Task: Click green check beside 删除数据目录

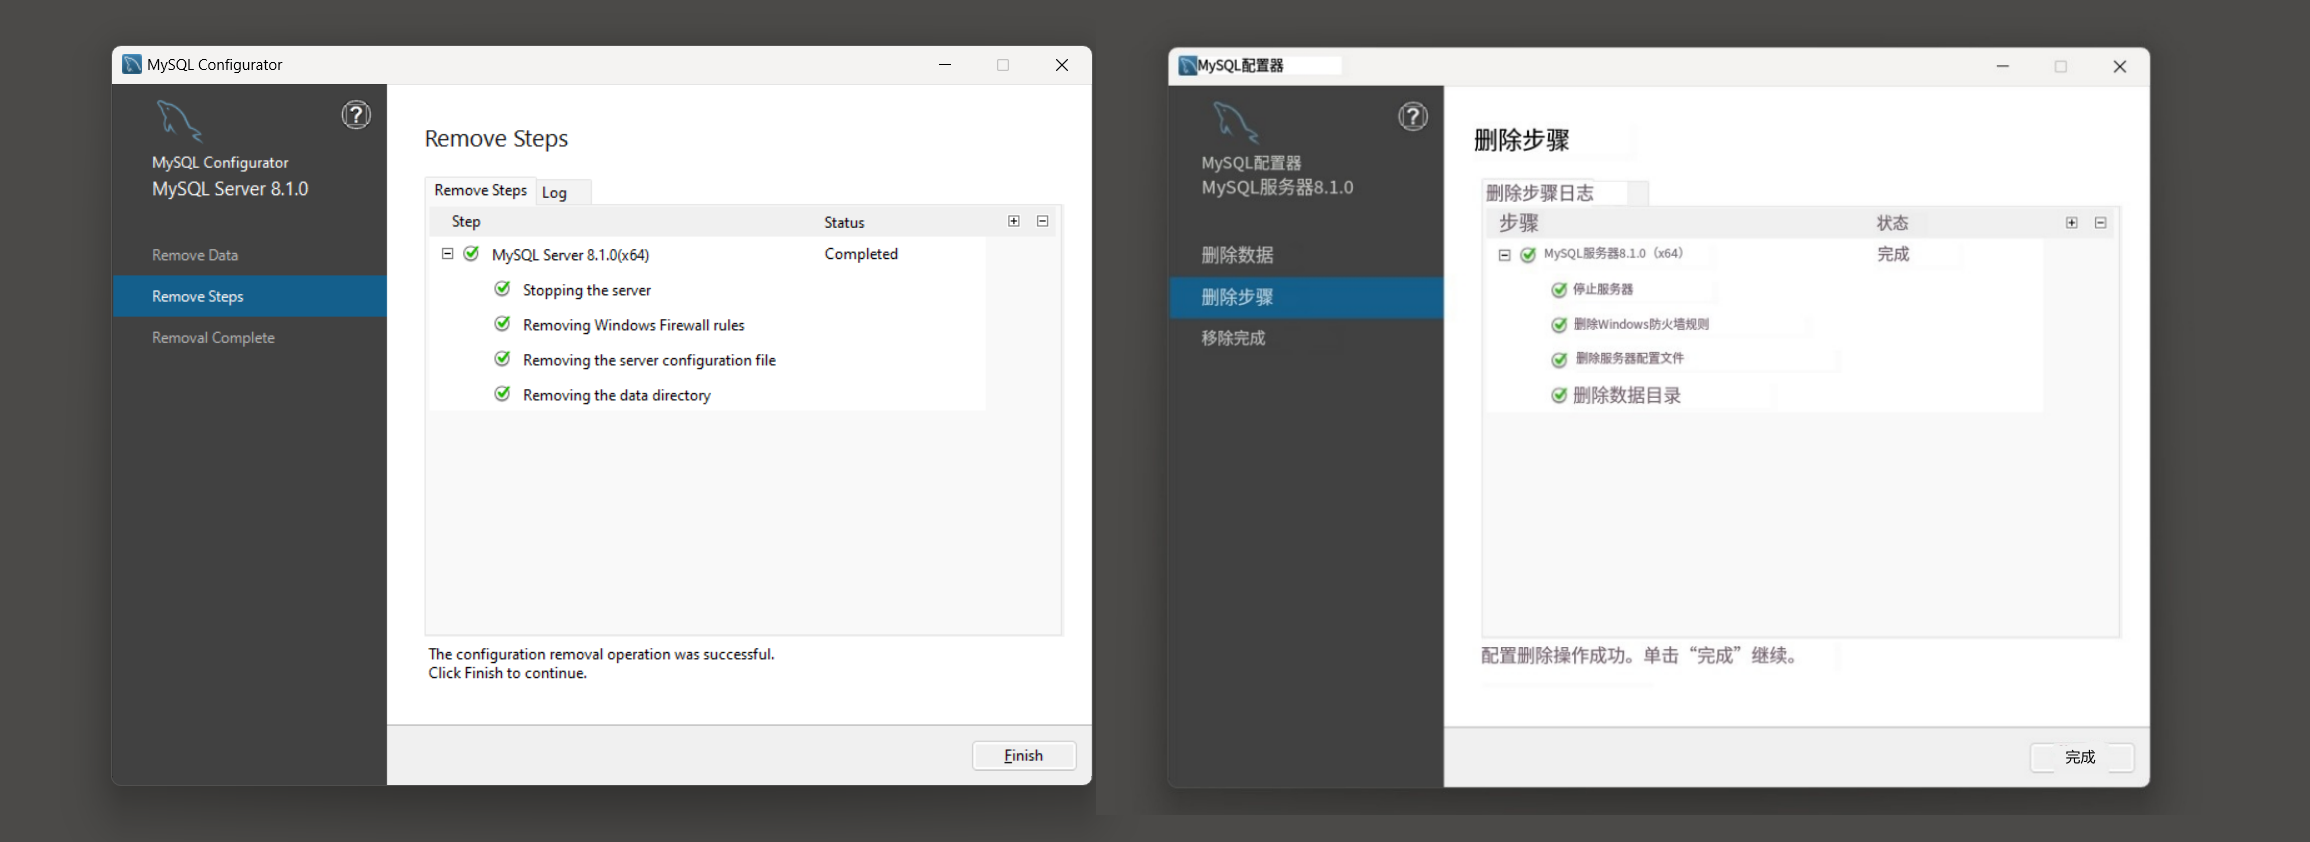Action: 1559,395
